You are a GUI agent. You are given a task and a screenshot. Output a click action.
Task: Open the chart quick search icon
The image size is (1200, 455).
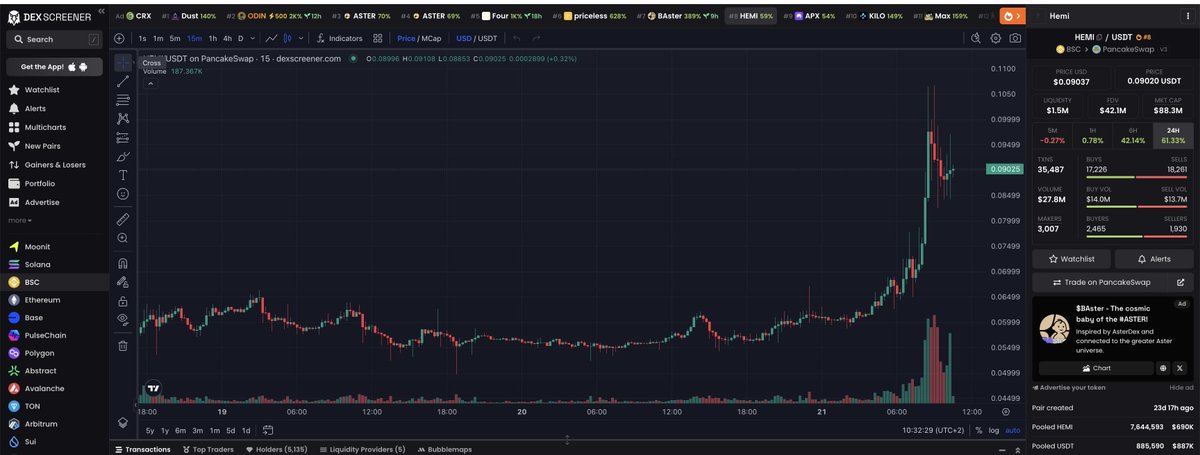977,38
